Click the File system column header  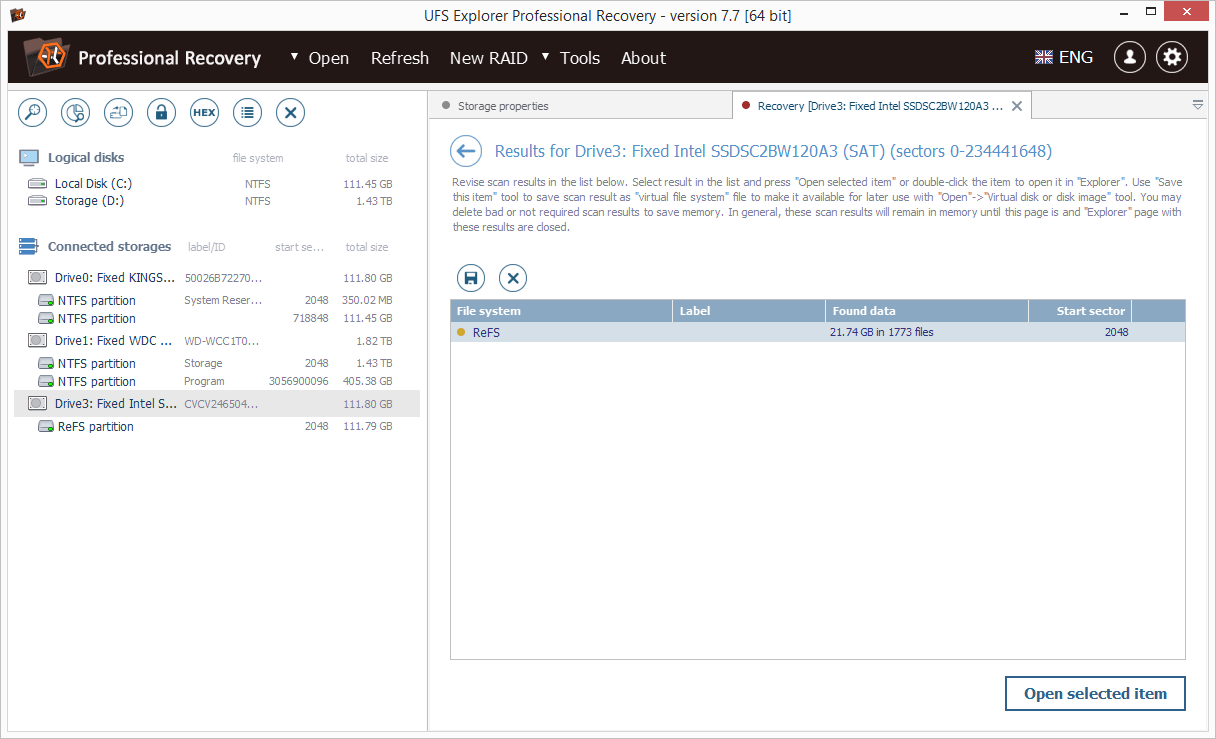coord(562,311)
